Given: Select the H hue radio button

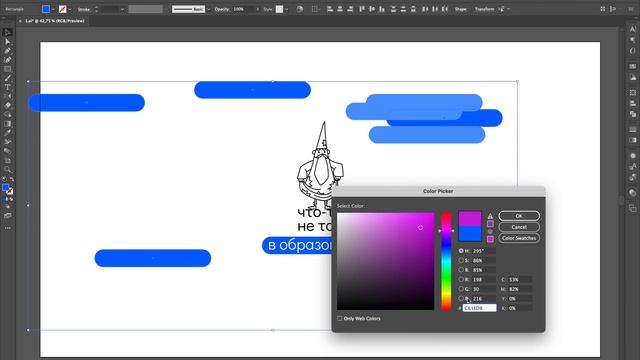Looking at the screenshot, I should tap(461, 251).
